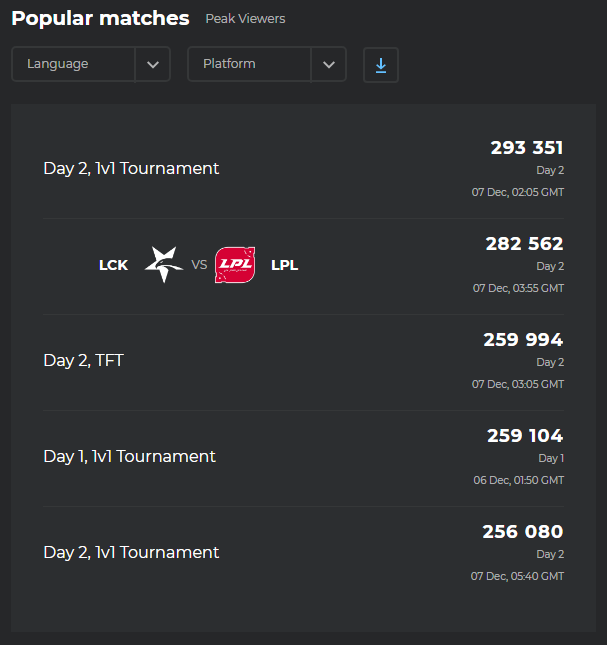Click the 293 351 peak viewers figure

click(x=527, y=148)
